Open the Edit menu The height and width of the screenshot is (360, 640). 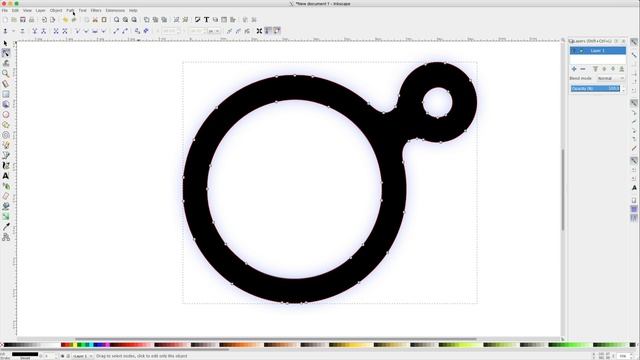point(15,11)
